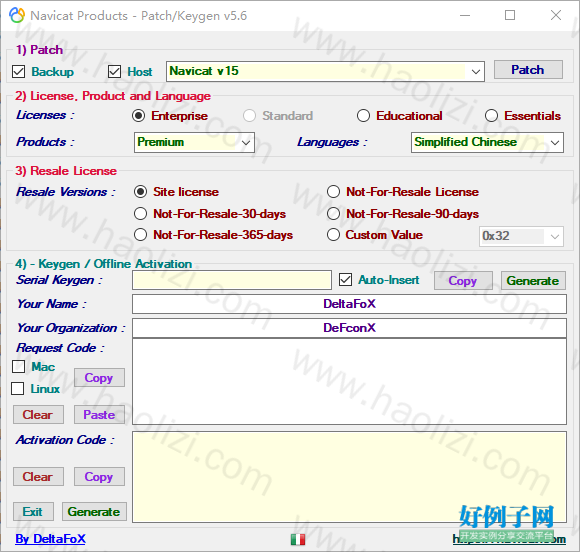The image size is (580, 552).
Task: Open the Languages Simplified Chinese dropdown
Action: point(487,142)
